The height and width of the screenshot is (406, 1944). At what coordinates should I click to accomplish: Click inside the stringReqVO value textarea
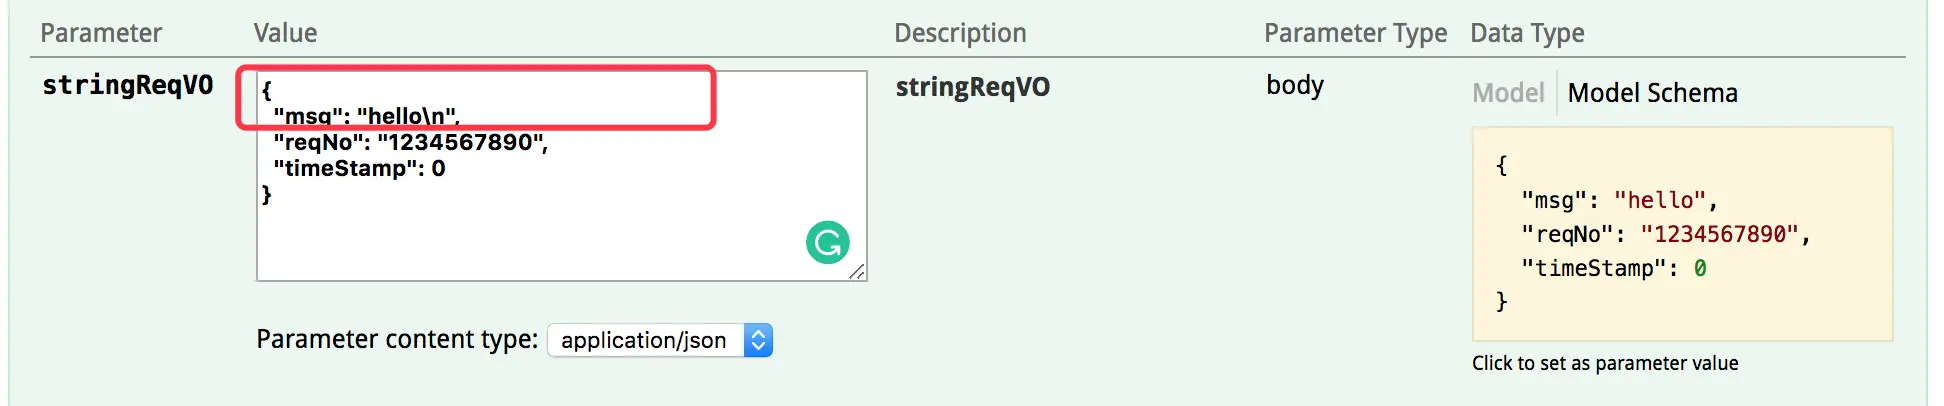click(562, 176)
